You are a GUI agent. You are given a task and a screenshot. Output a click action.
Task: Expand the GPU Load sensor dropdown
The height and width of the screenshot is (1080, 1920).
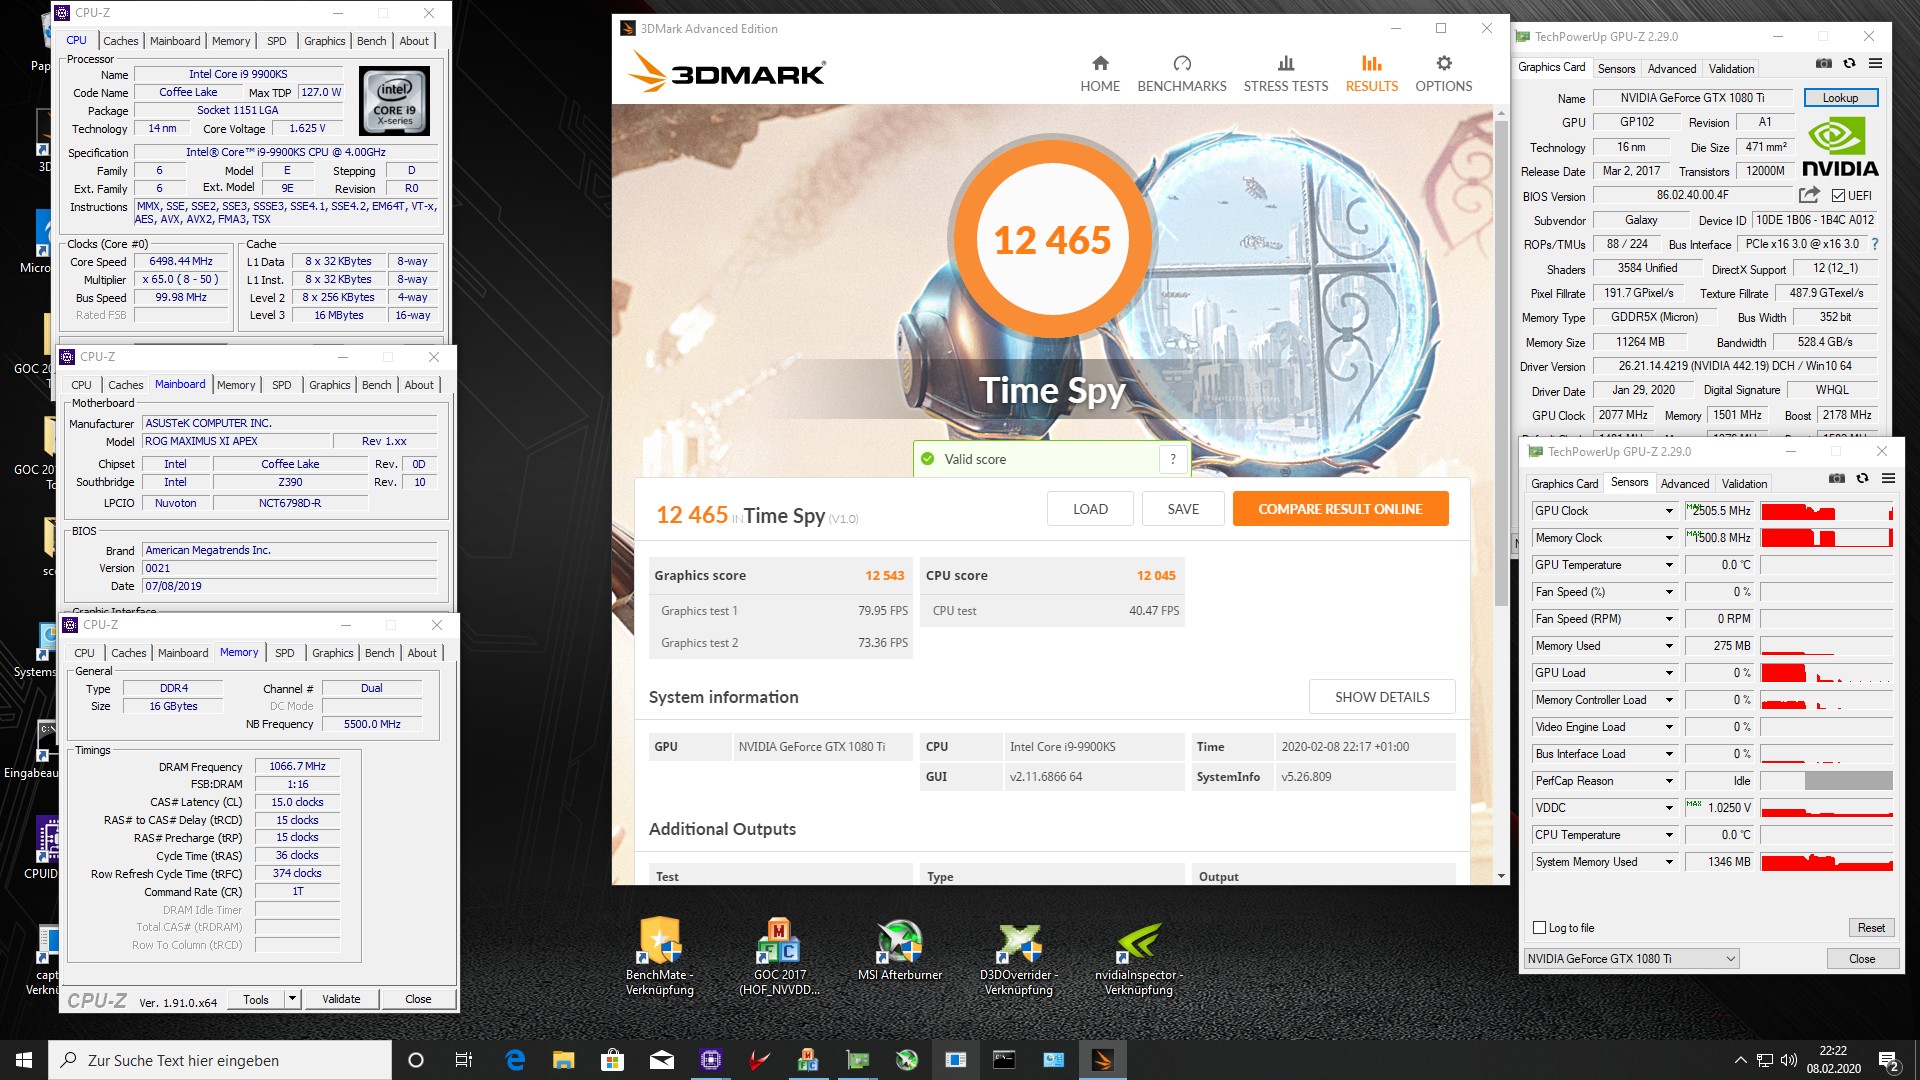1669,673
